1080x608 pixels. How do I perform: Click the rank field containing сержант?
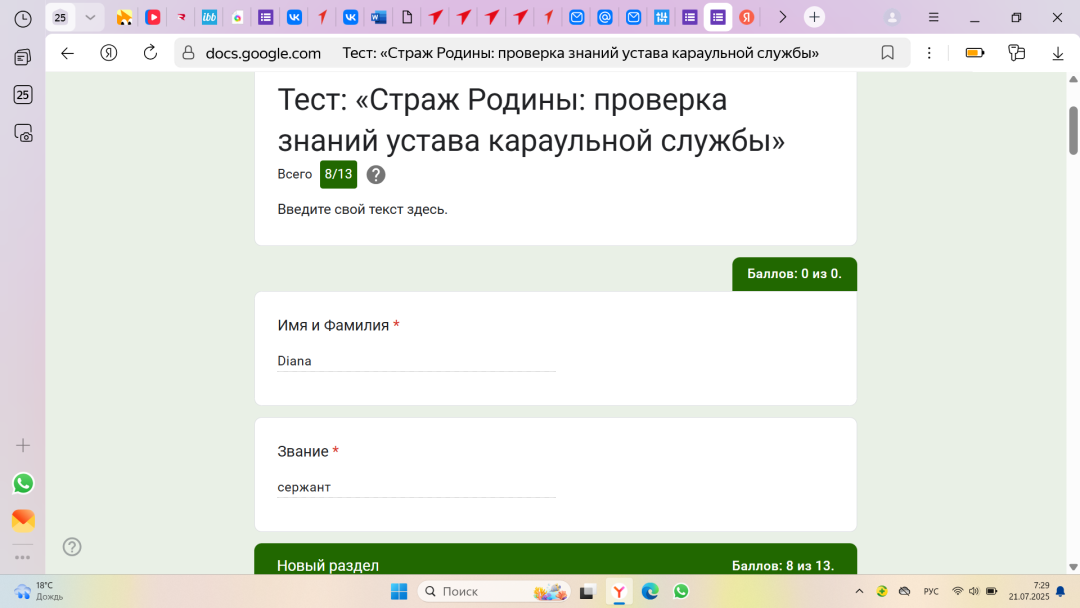pyautogui.click(x=416, y=487)
